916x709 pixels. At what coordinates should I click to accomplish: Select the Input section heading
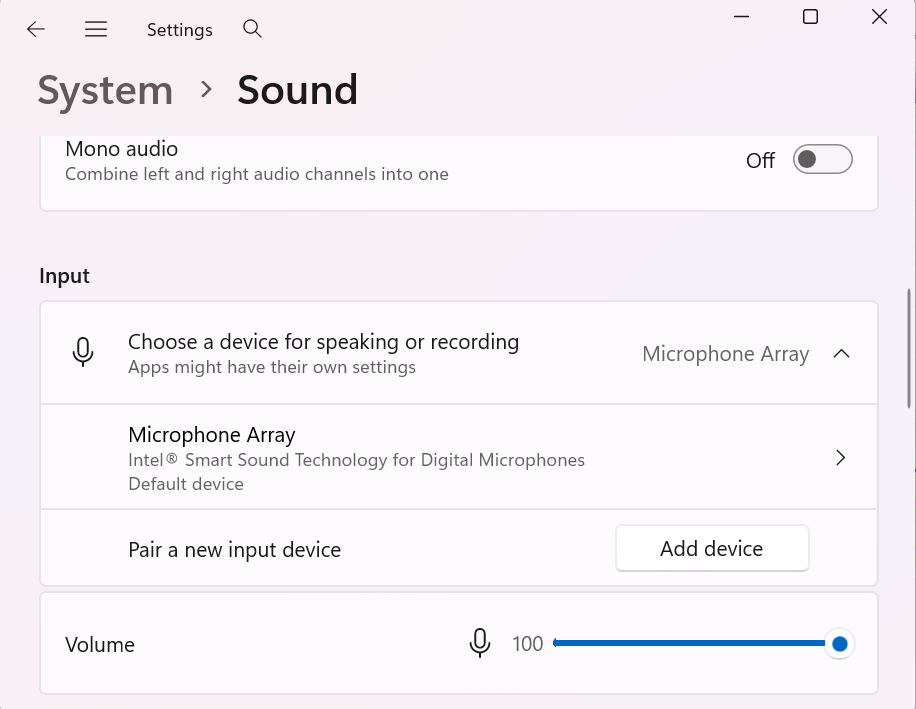[64, 276]
